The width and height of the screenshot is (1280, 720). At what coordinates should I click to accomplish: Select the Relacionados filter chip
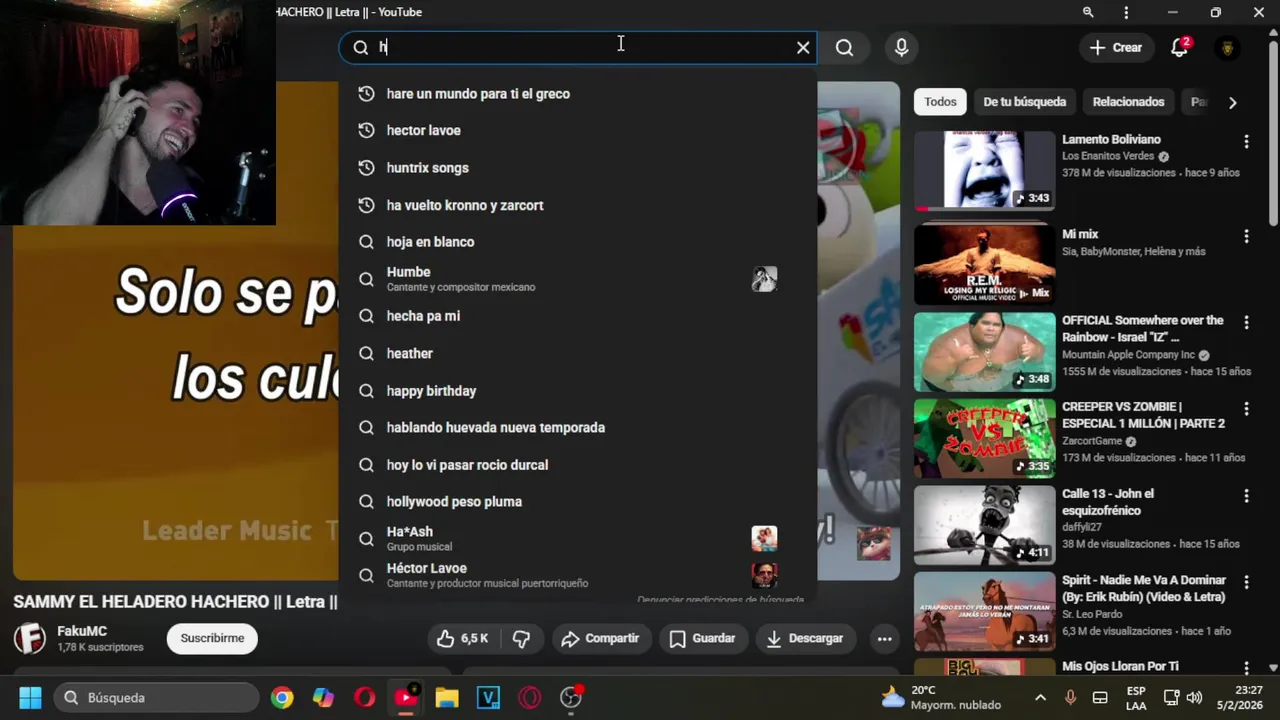[1128, 102]
